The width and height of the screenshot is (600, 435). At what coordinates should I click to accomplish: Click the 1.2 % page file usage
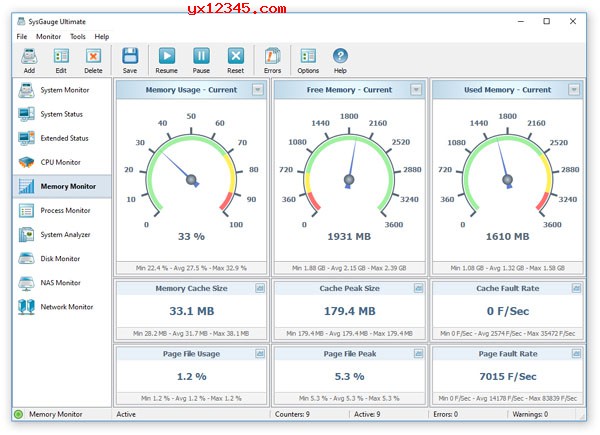192,376
